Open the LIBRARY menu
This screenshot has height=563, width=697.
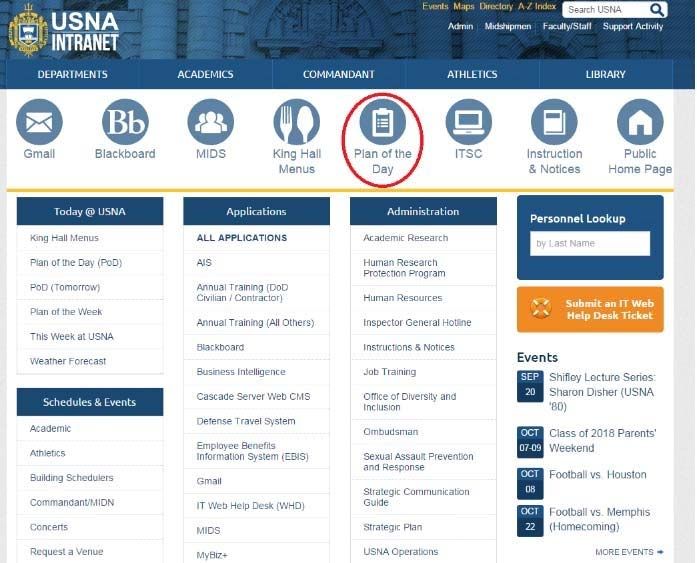(605, 74)
